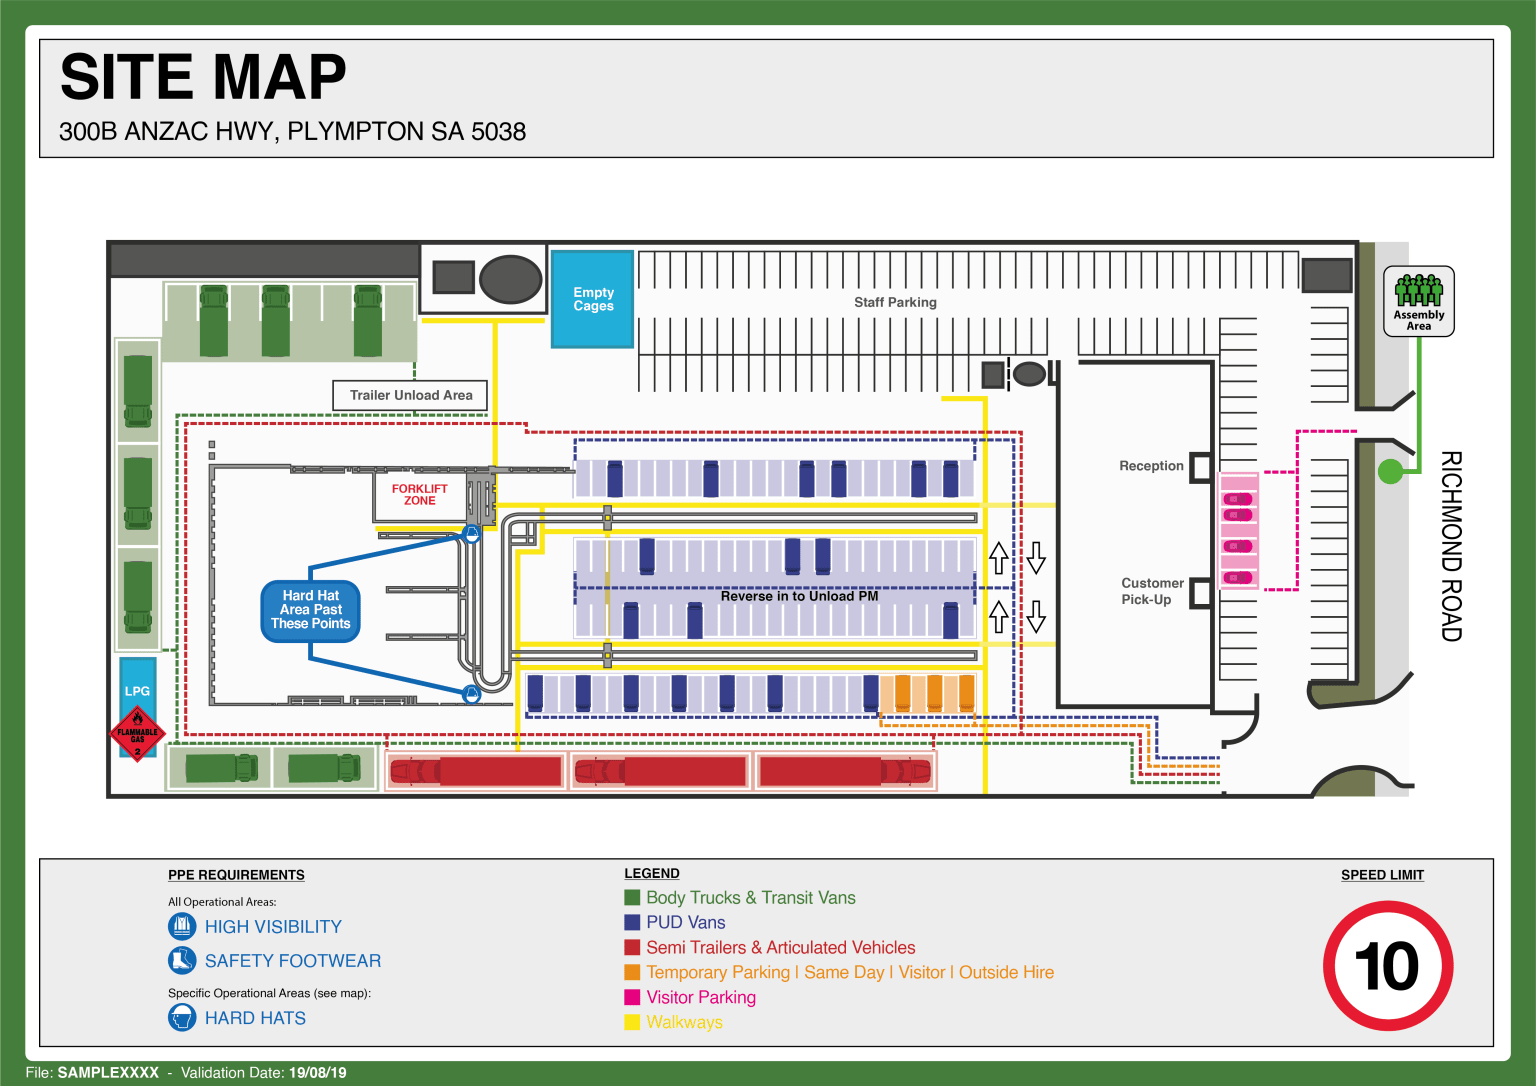Expand the LEGEND section heading

pos(651,873)
